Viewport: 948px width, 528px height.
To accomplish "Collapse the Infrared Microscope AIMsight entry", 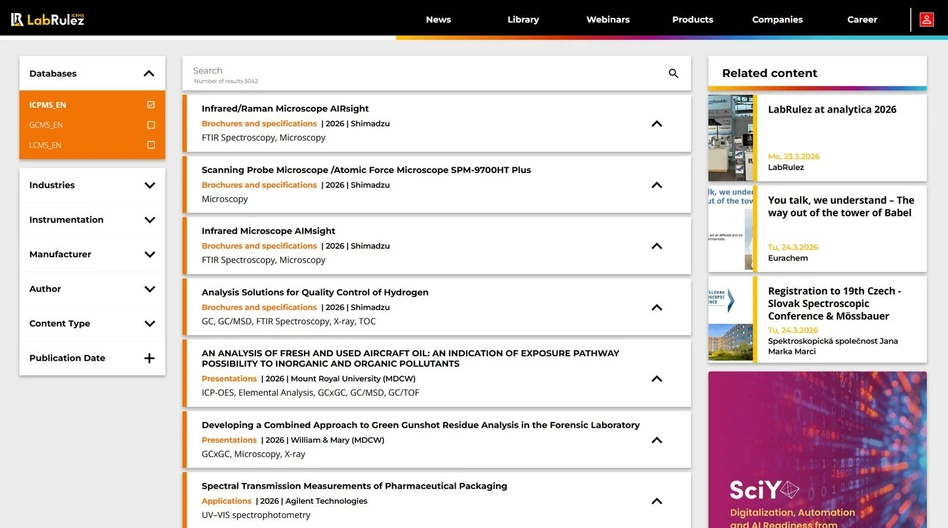I will coord(656,246).
